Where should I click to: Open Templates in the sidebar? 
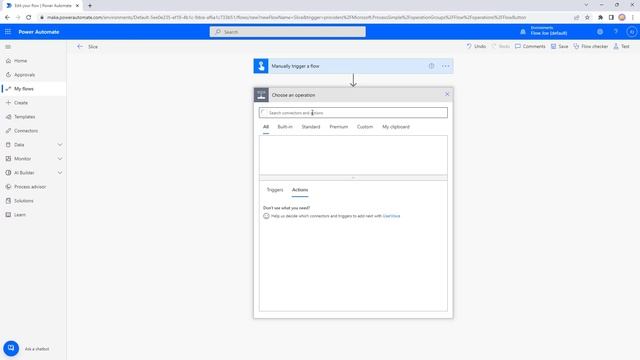coord(24,117)
